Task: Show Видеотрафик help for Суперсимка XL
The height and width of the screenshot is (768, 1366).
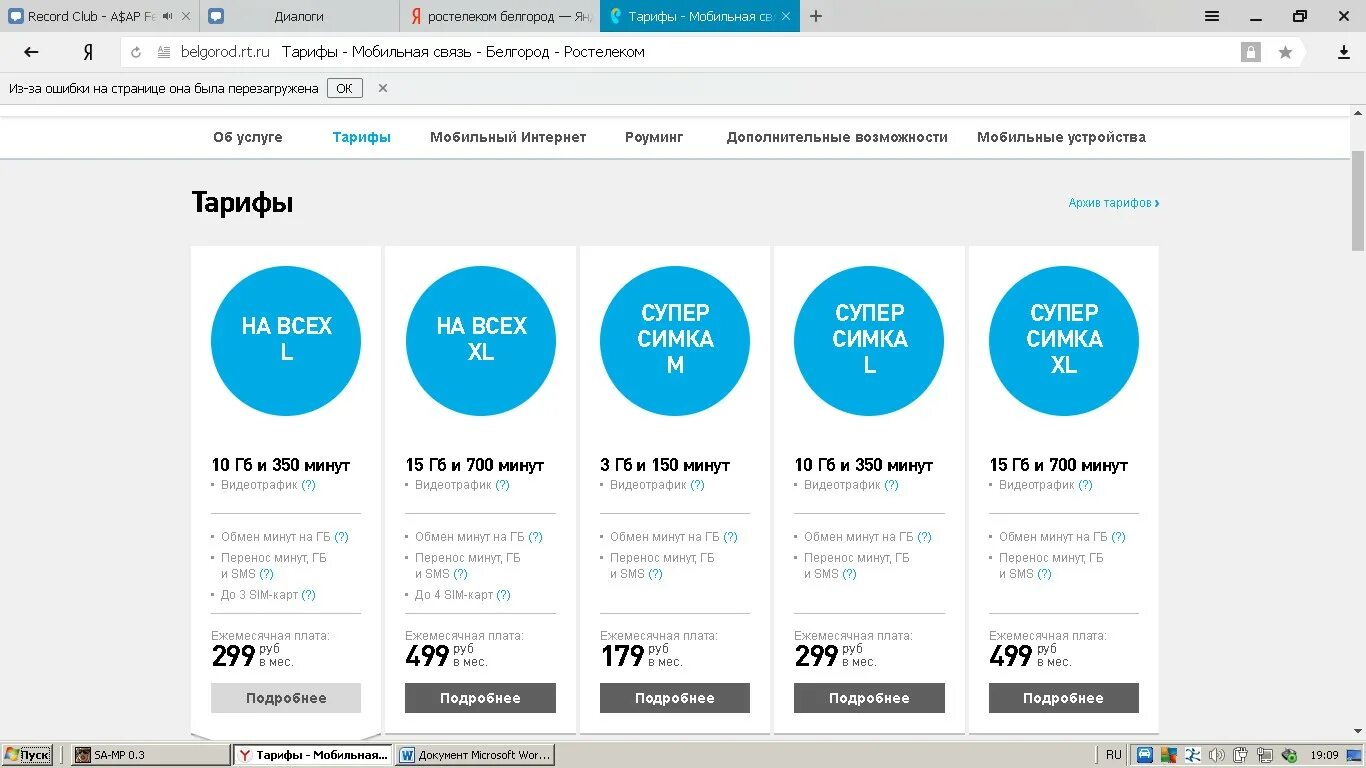Action: click(x=1085, y=485)
